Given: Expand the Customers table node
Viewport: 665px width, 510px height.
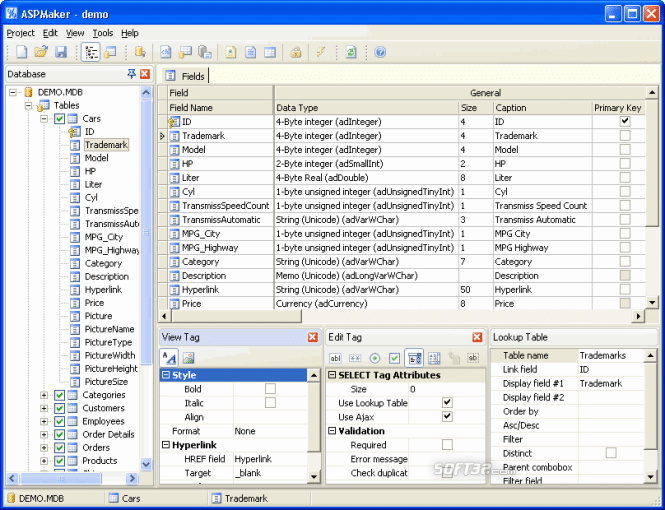Looking at the screenshot, I should [44, 408].
